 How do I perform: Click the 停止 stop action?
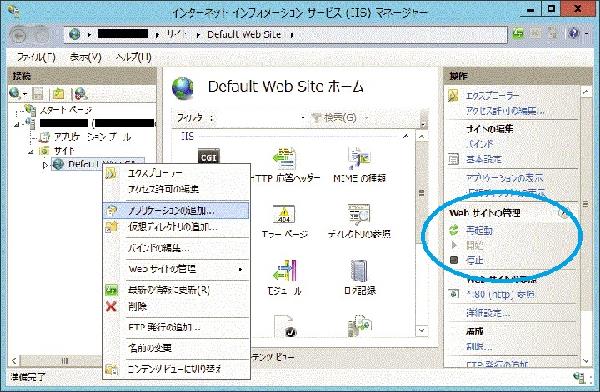[474, 261]
